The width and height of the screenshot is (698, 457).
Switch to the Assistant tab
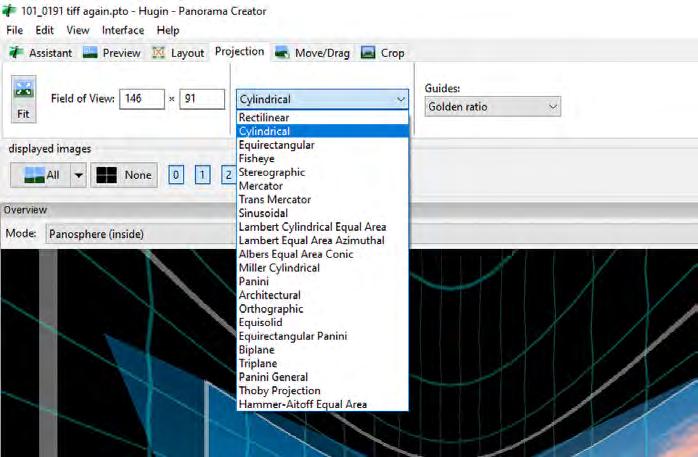coord(41,53)
